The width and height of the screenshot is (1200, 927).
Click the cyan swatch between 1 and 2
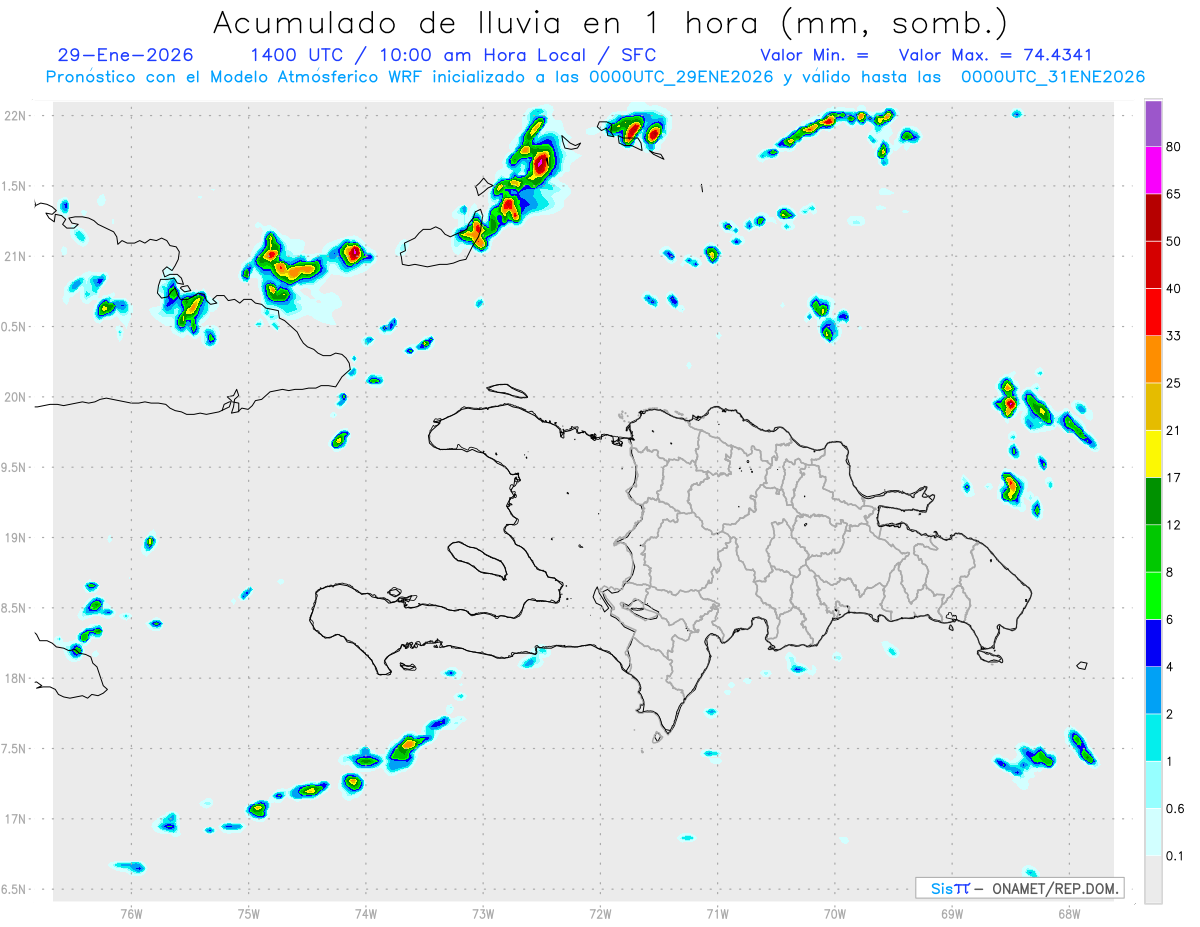coord(1153,737)
